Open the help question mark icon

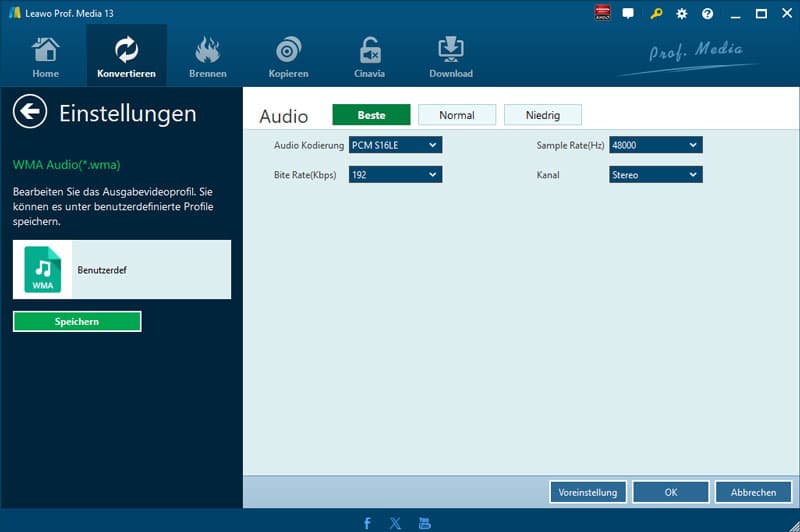pos(708,14)
